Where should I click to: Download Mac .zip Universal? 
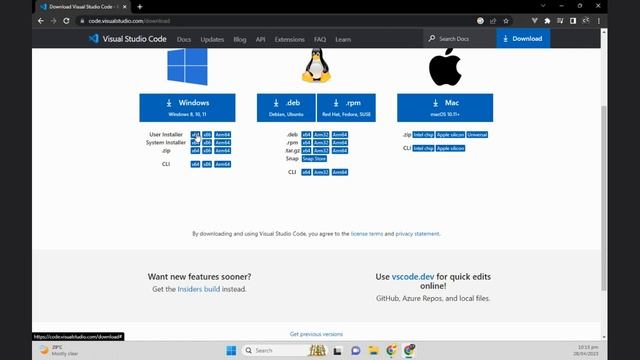(477, 135)
